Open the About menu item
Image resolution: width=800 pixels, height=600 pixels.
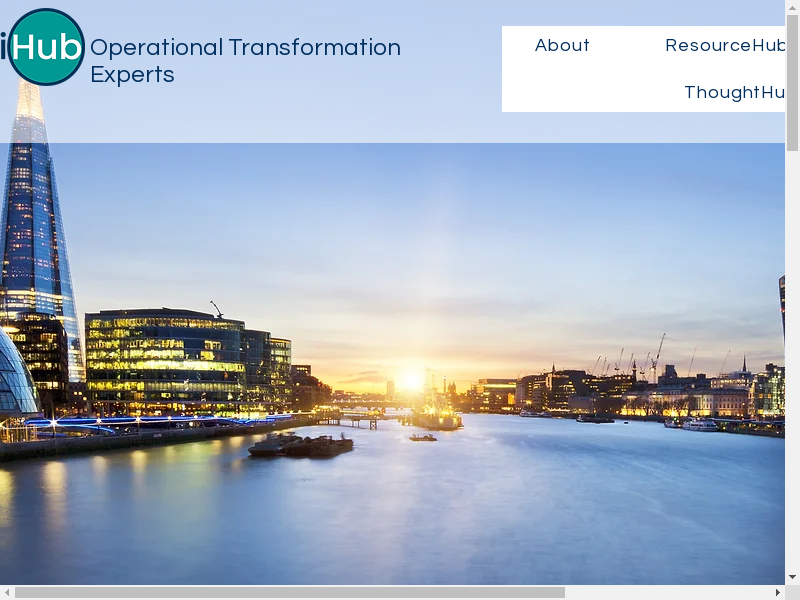pyautogui.click(x=562, y=46)
